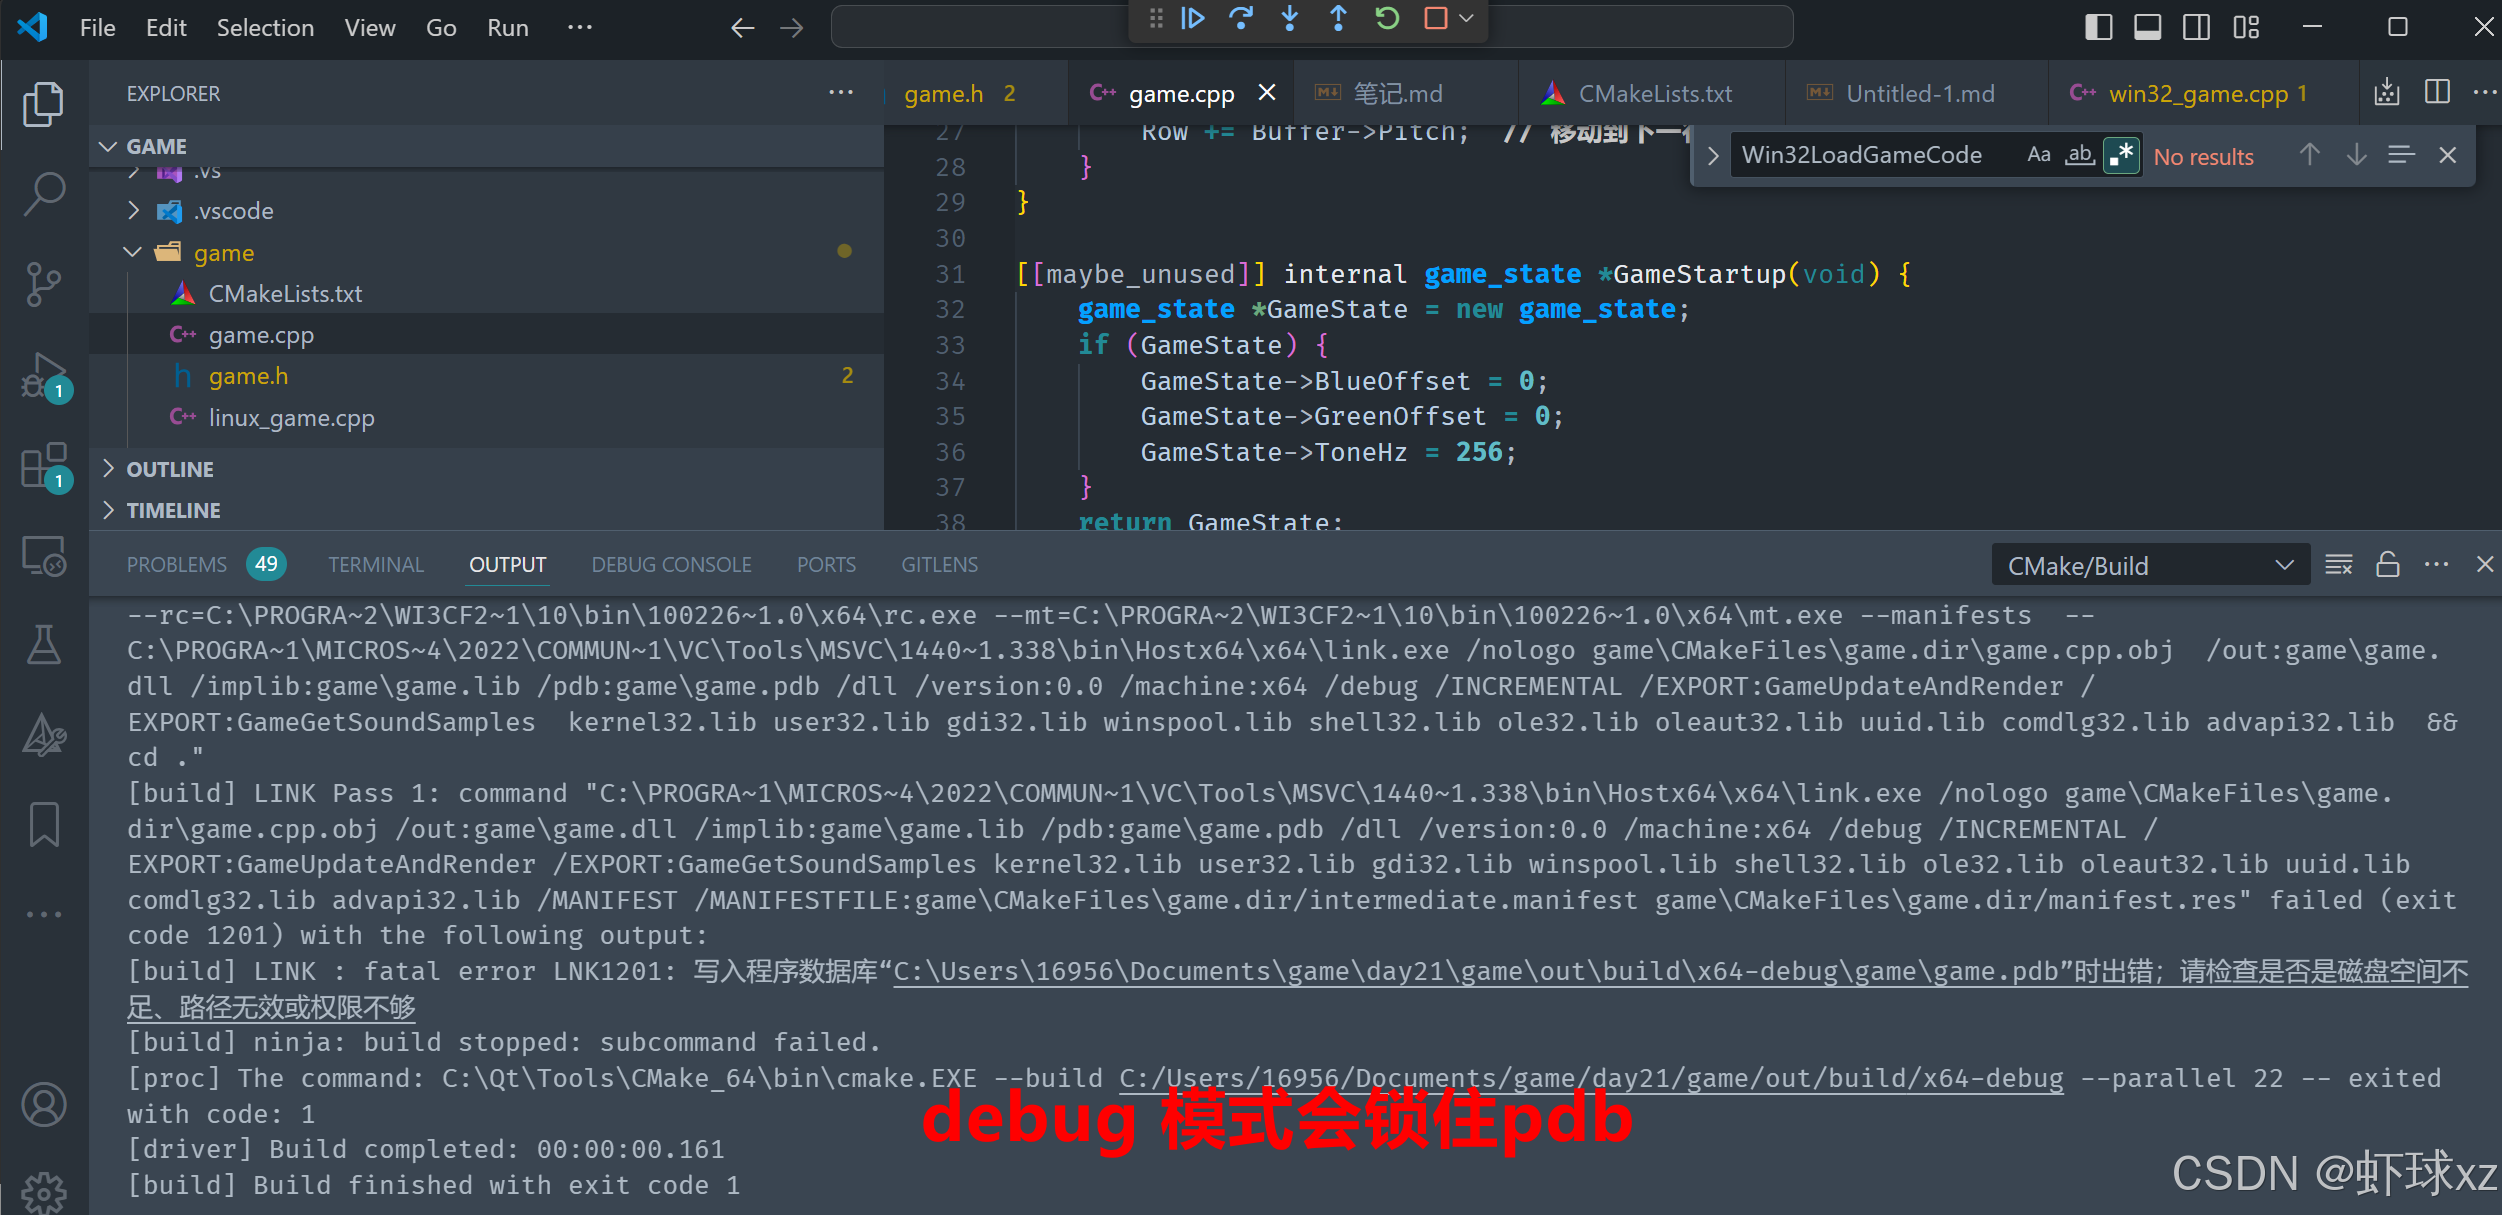2502x1215 pixels.
Task: Open CMakeLists.txt in explorer tree
Action: (285, 294)
